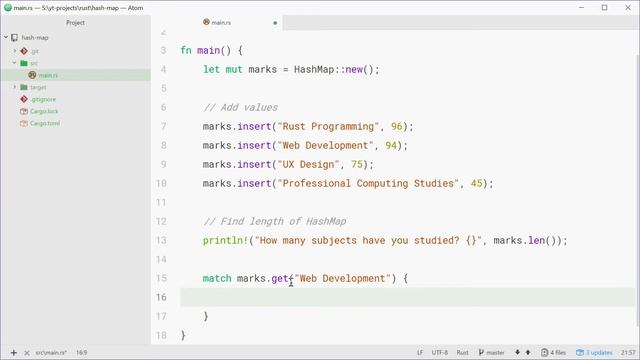Change encoding via UTF-8 selector
The width and height of the screenshot is (640, 360).
pos(440,353)
